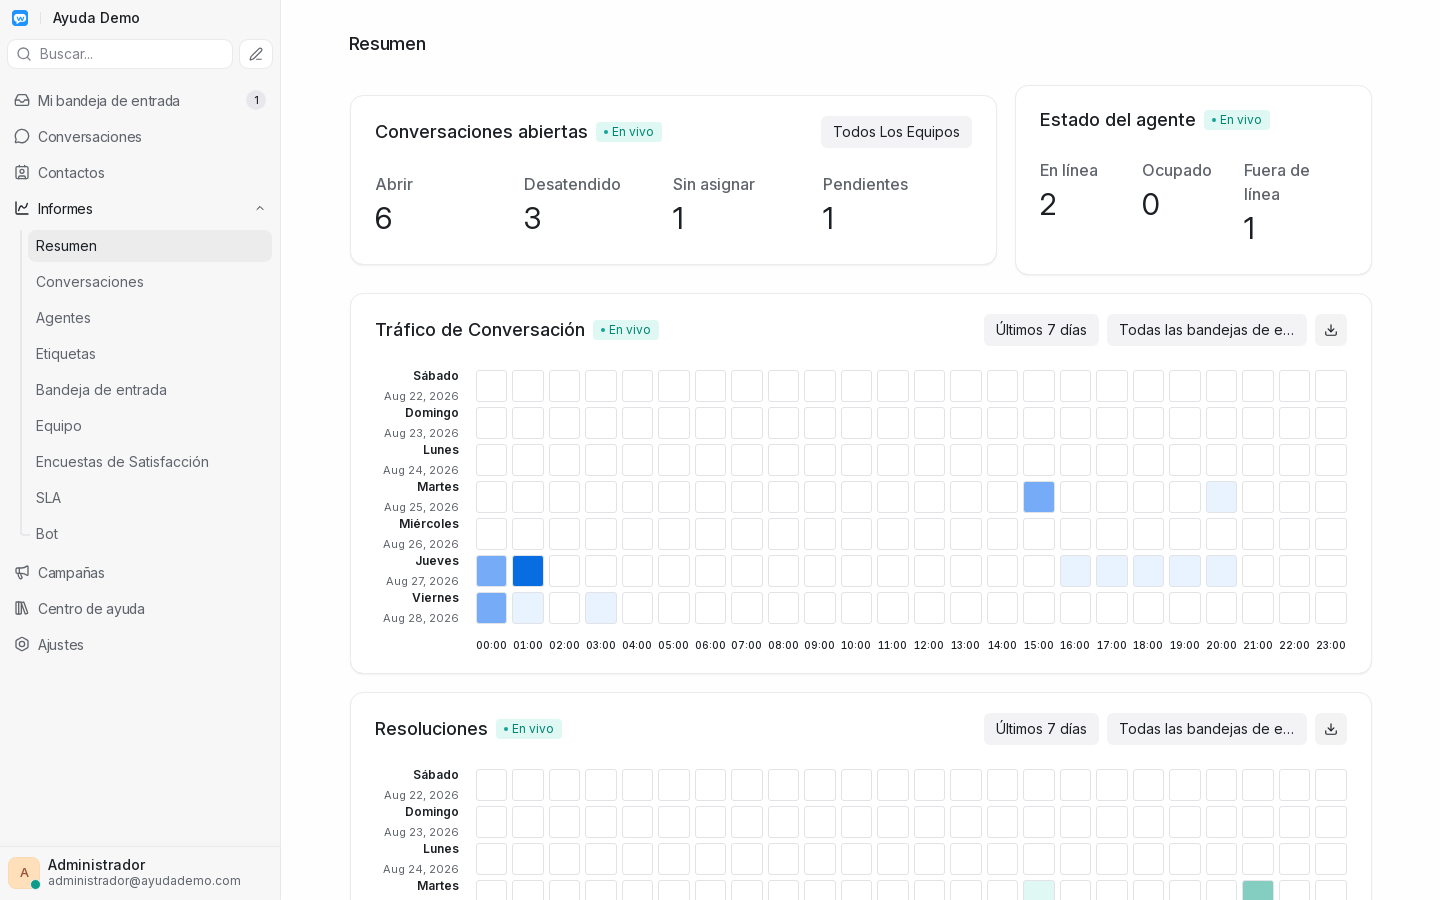Click the Tráfico de Conversación card title
1440x900 pixels.
(480, 330)
